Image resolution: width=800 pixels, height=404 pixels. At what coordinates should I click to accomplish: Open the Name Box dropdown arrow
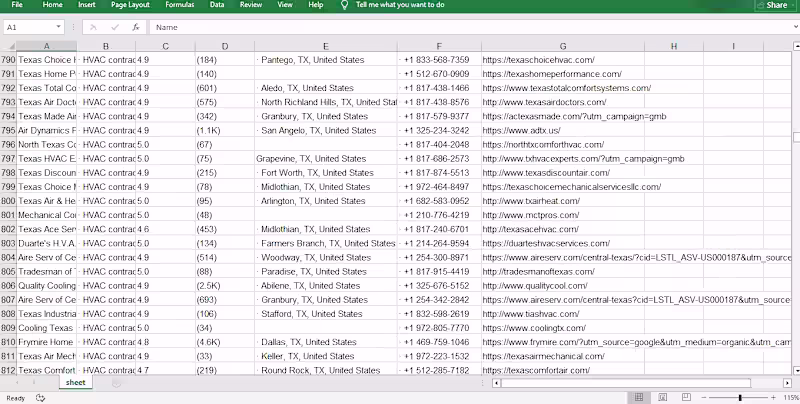tap(58, 27)
